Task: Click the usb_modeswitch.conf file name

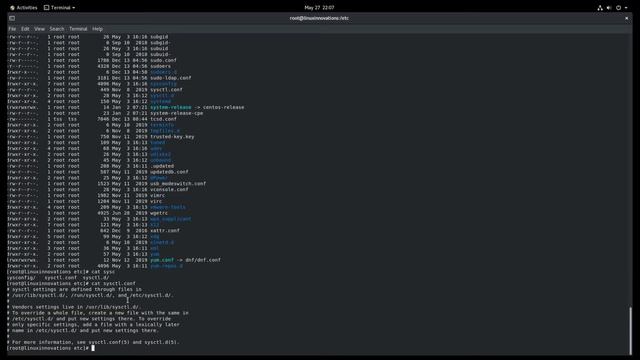Action: pyautogui.click(x=178, y=184)
